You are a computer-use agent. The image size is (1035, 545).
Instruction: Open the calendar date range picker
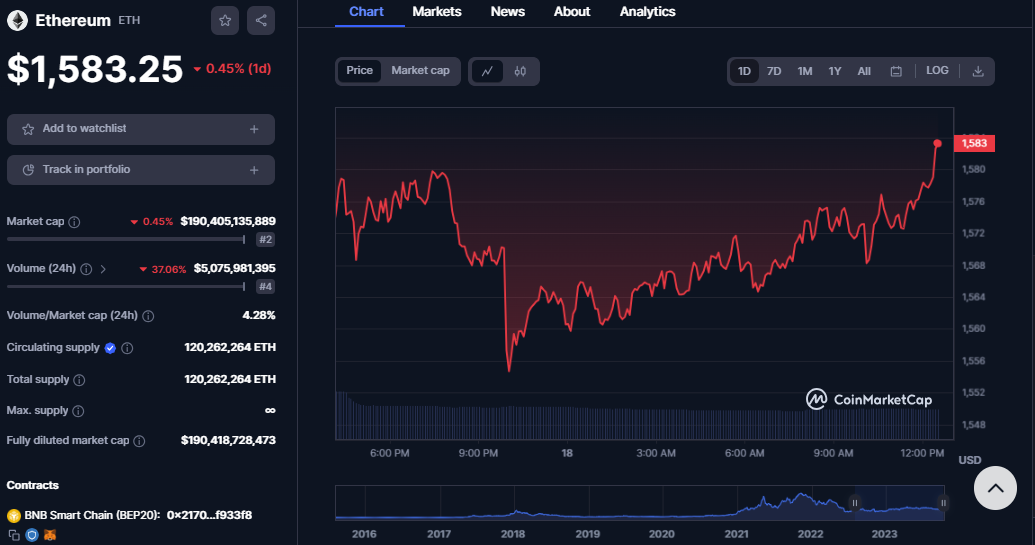coord(896,71)
